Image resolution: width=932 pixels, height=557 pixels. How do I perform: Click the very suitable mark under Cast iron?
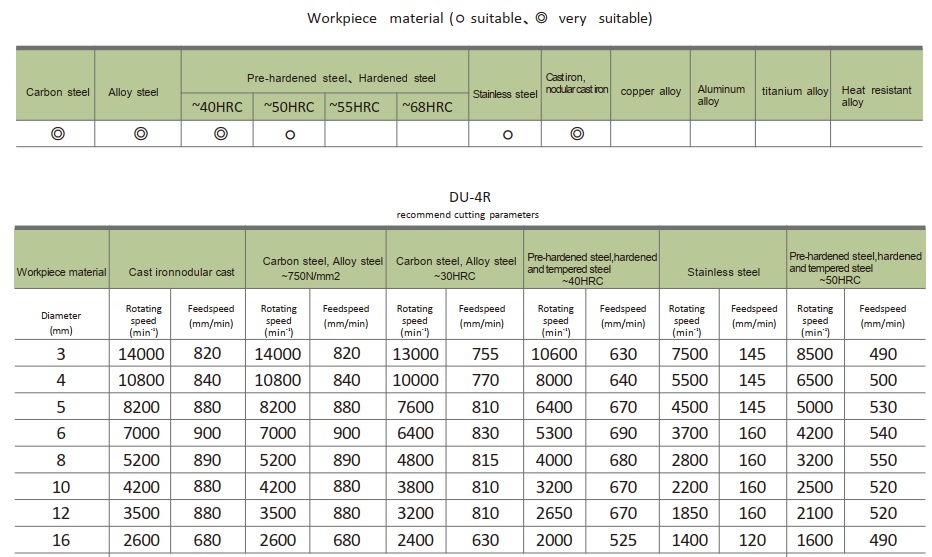click(577, 134)
